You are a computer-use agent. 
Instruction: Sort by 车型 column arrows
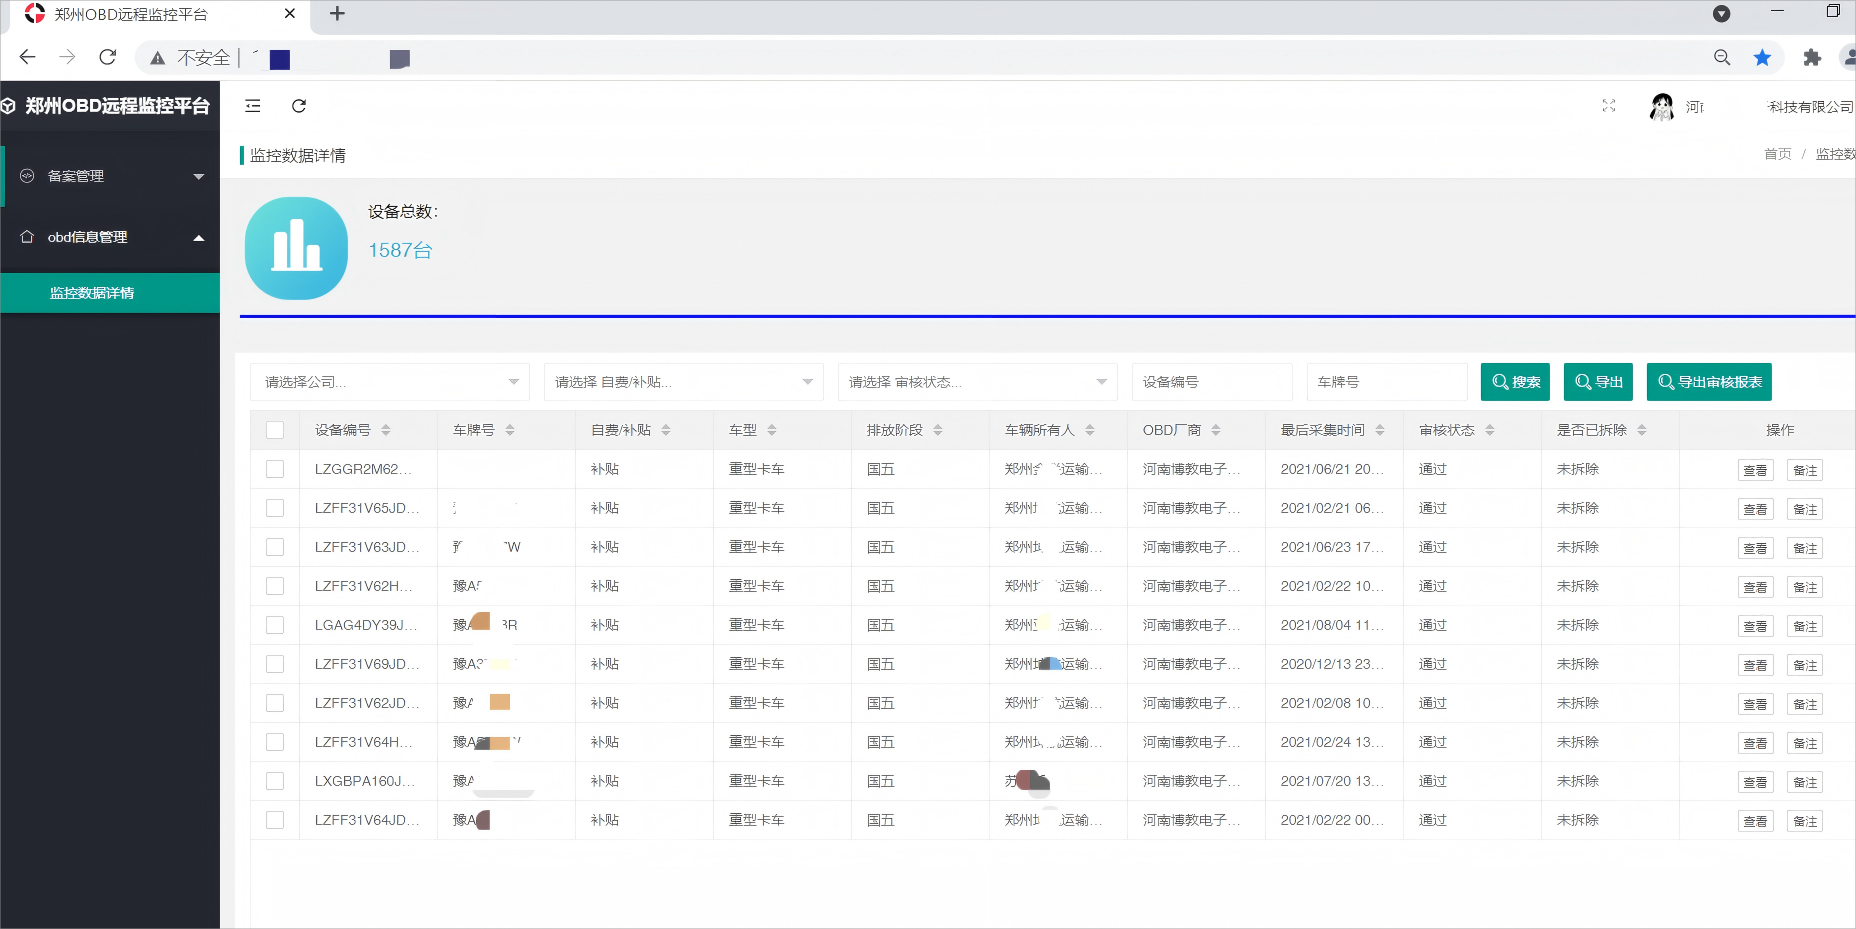click(x=772, y=430)
